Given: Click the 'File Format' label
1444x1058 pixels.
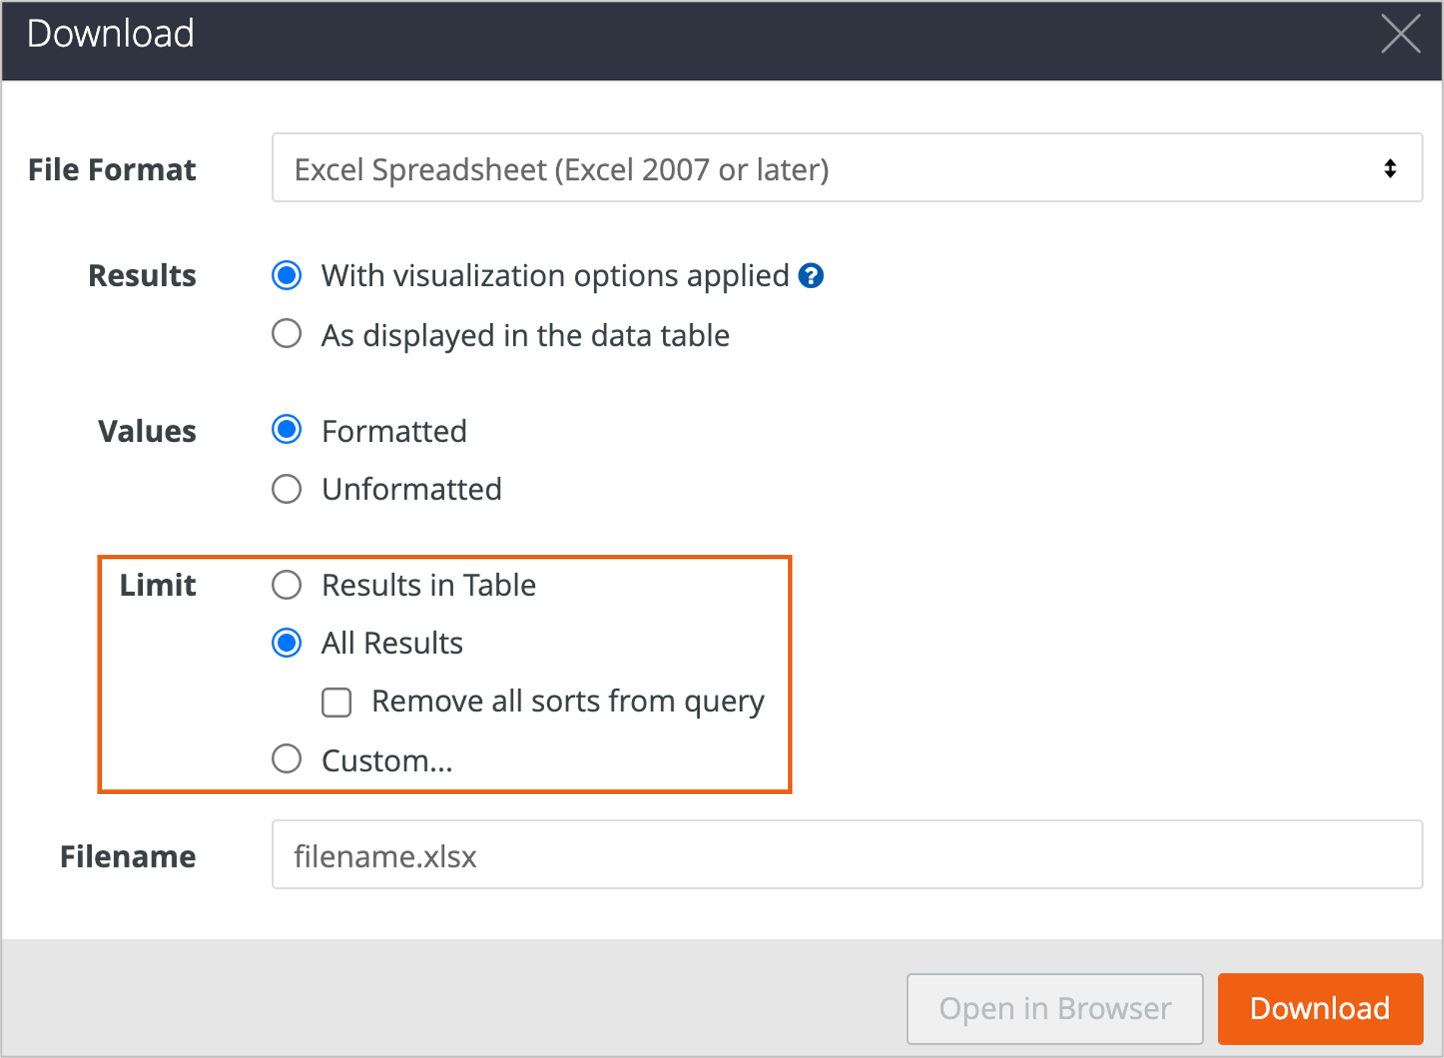Looking at the screenshot, I should pos(112,170).
